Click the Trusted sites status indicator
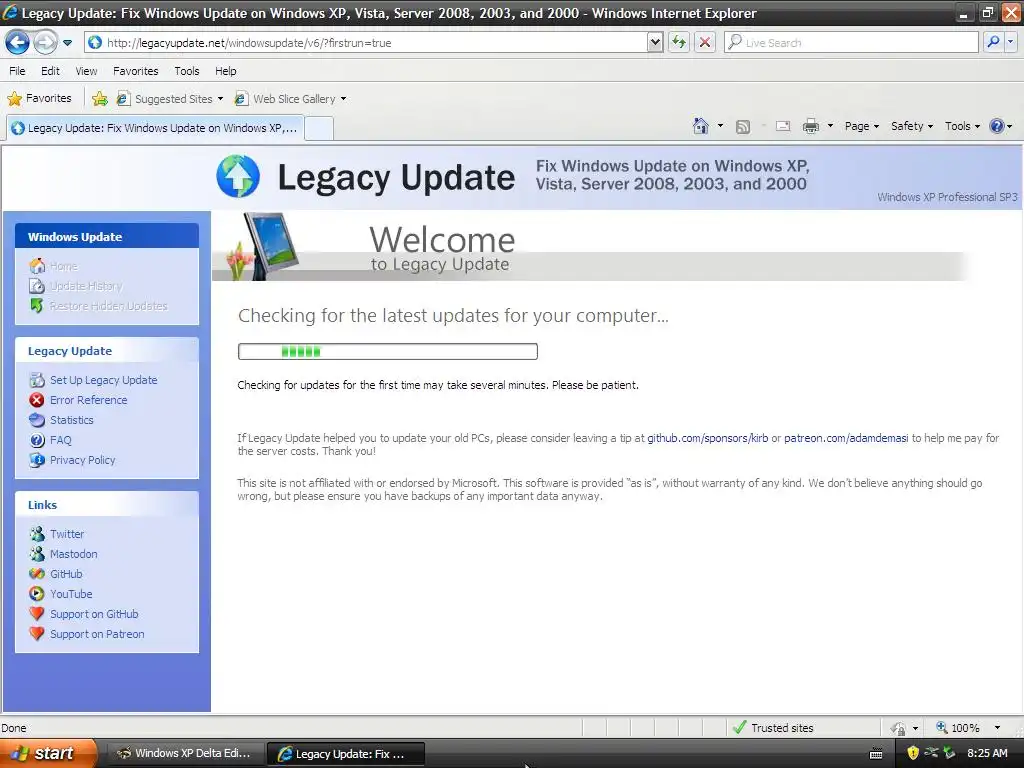 coord(773,728)
